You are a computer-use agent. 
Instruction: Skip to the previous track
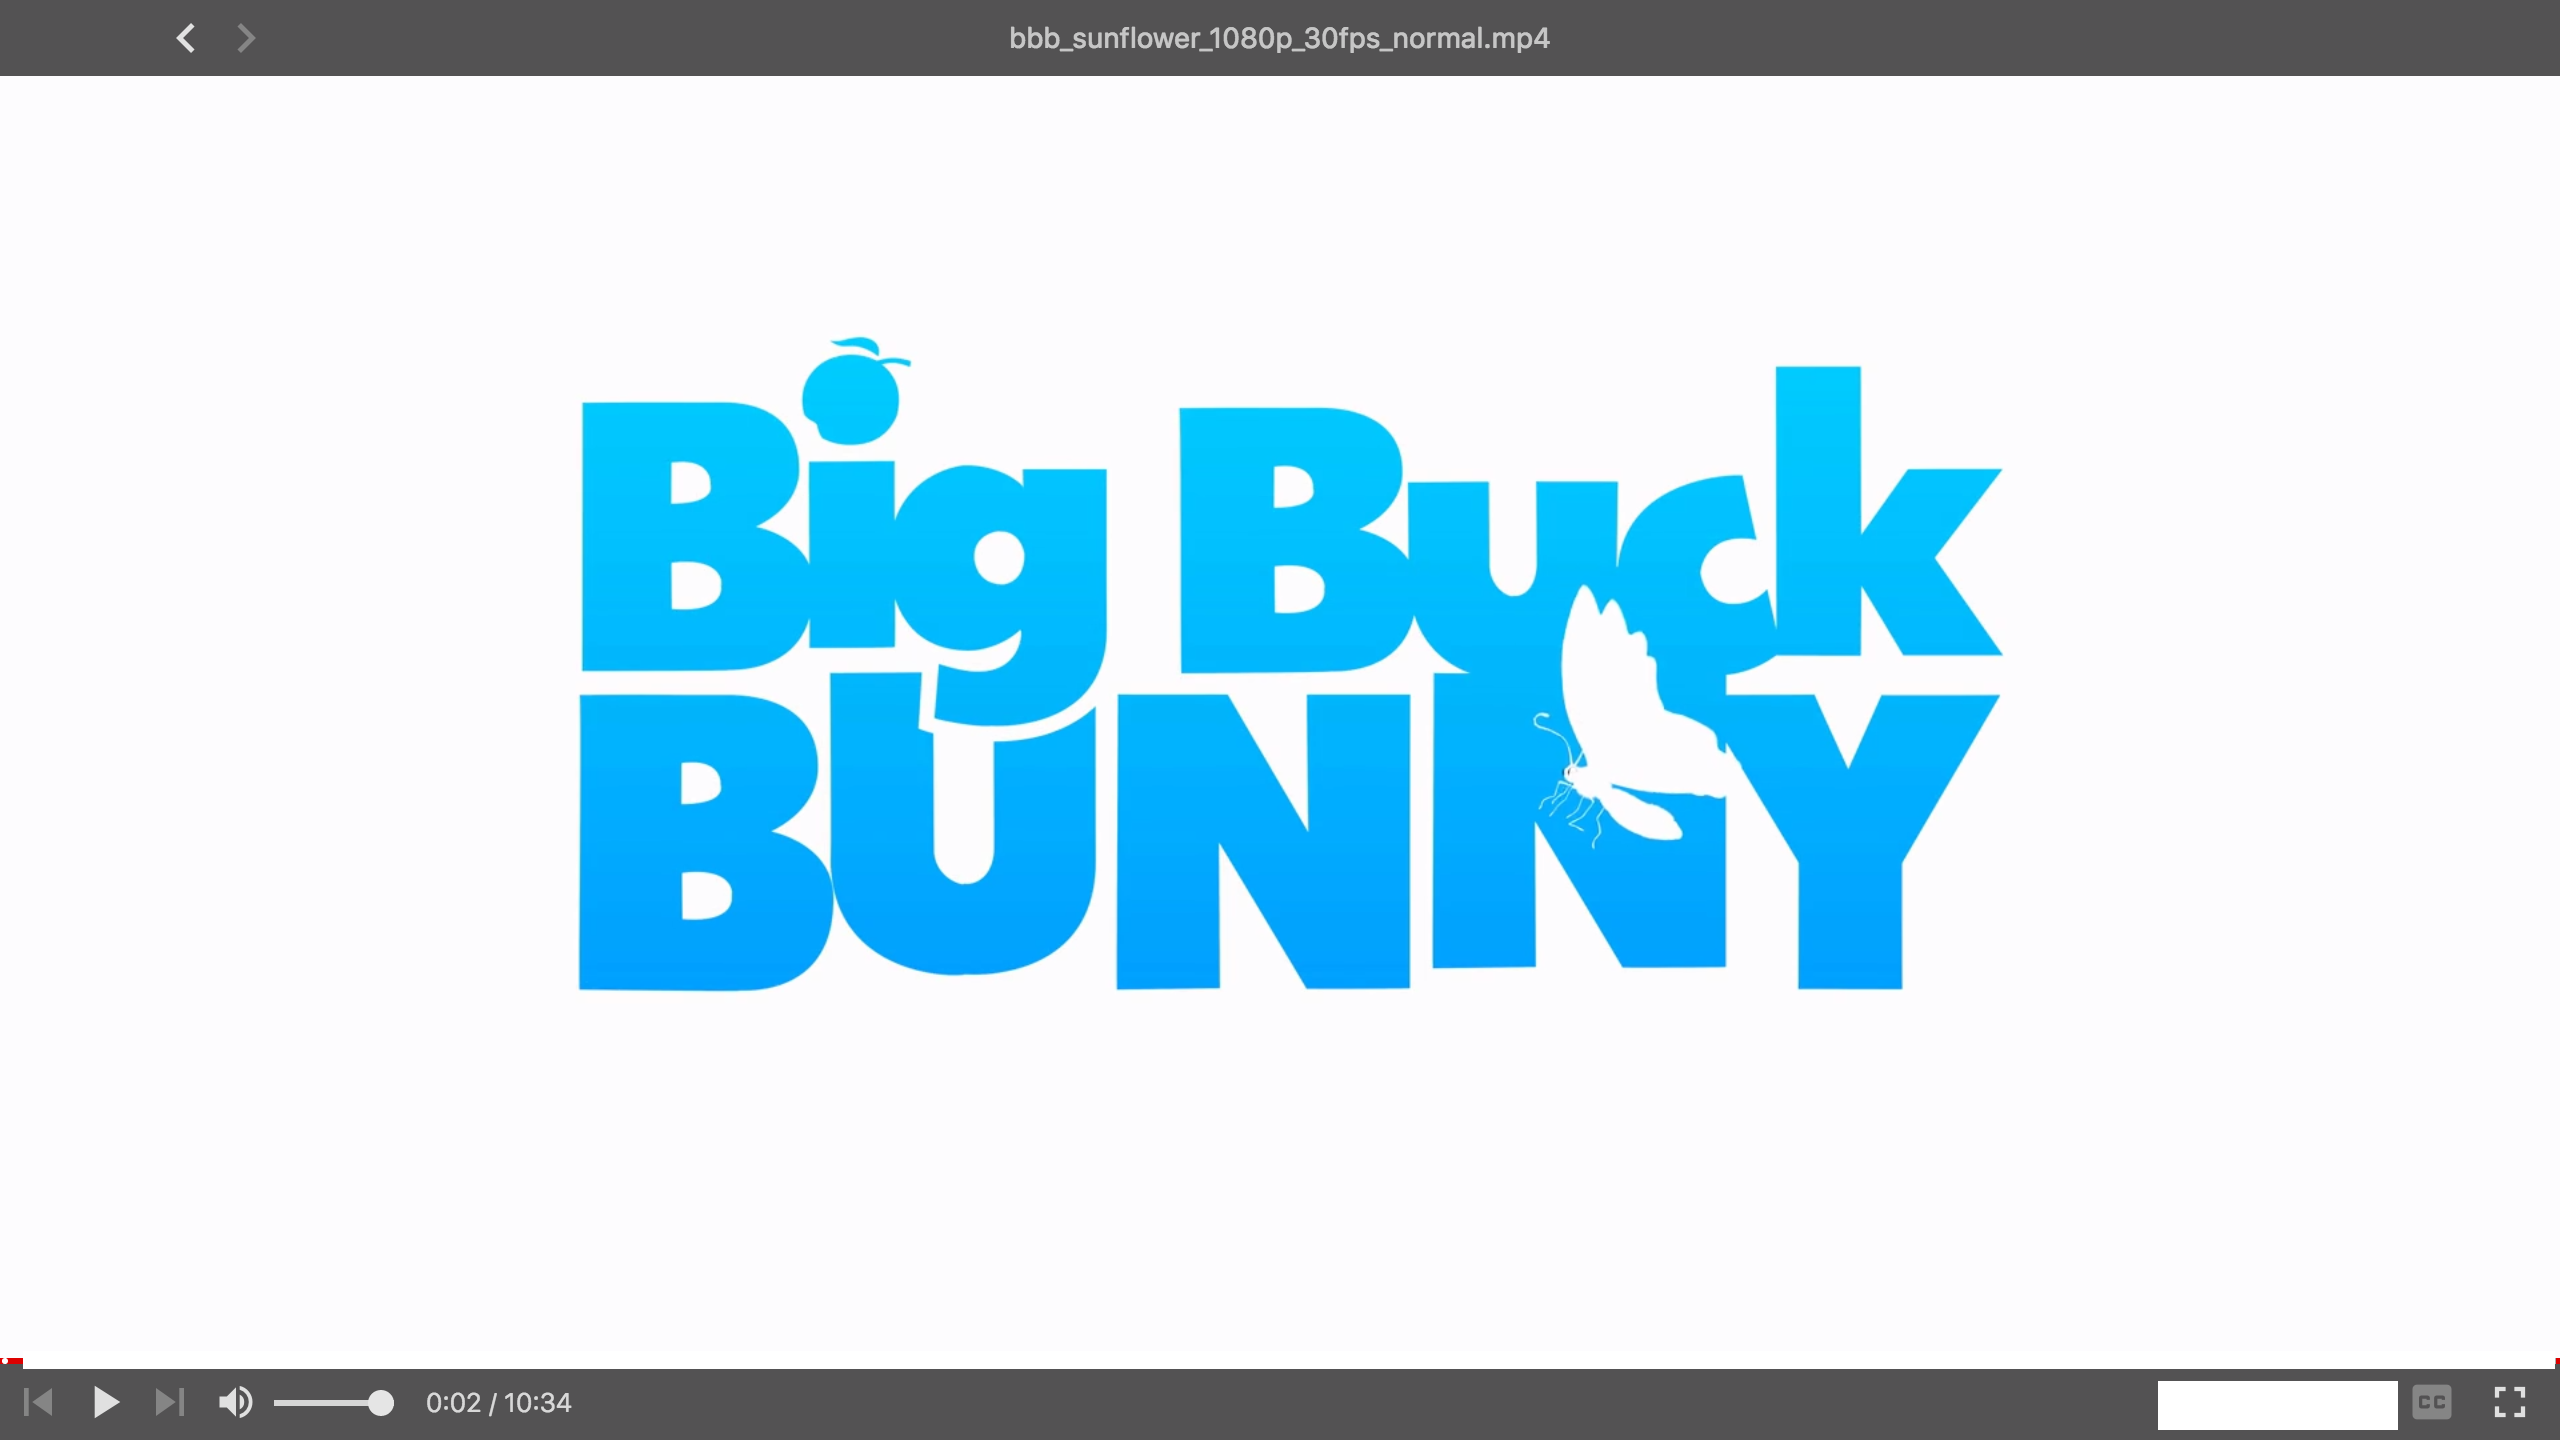38,1402
